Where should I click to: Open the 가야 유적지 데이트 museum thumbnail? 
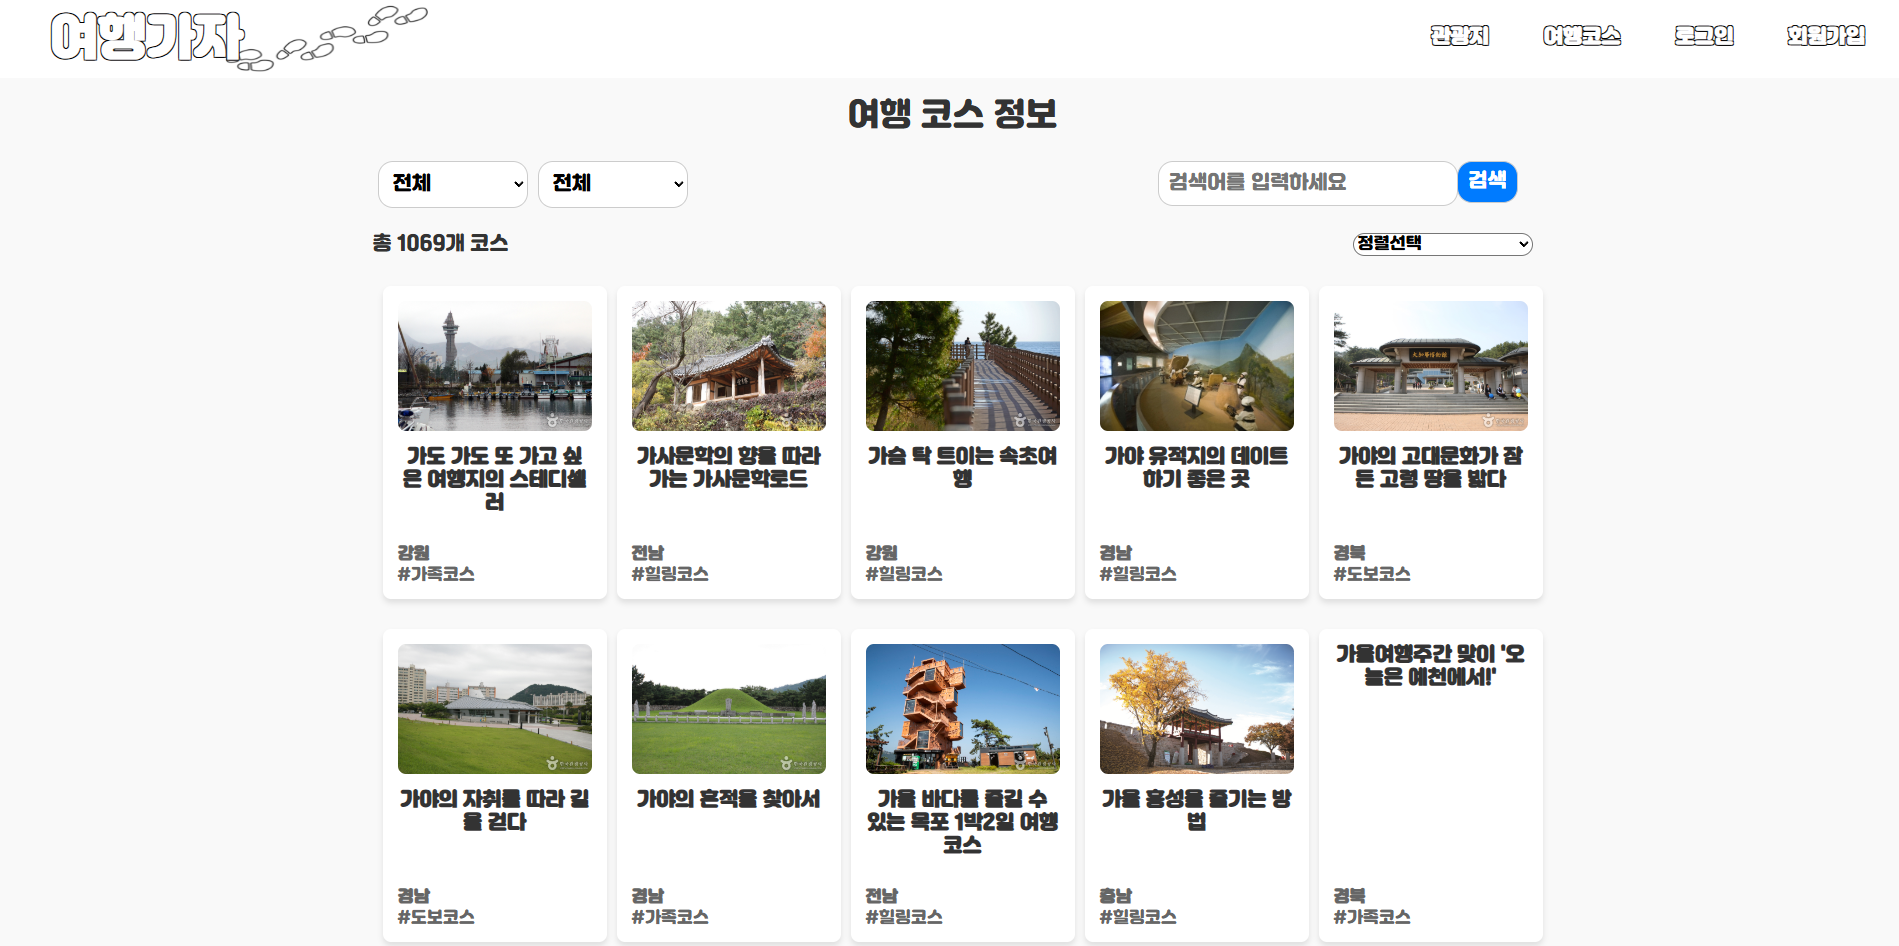pyautogui.click(x=1197, y=366)
